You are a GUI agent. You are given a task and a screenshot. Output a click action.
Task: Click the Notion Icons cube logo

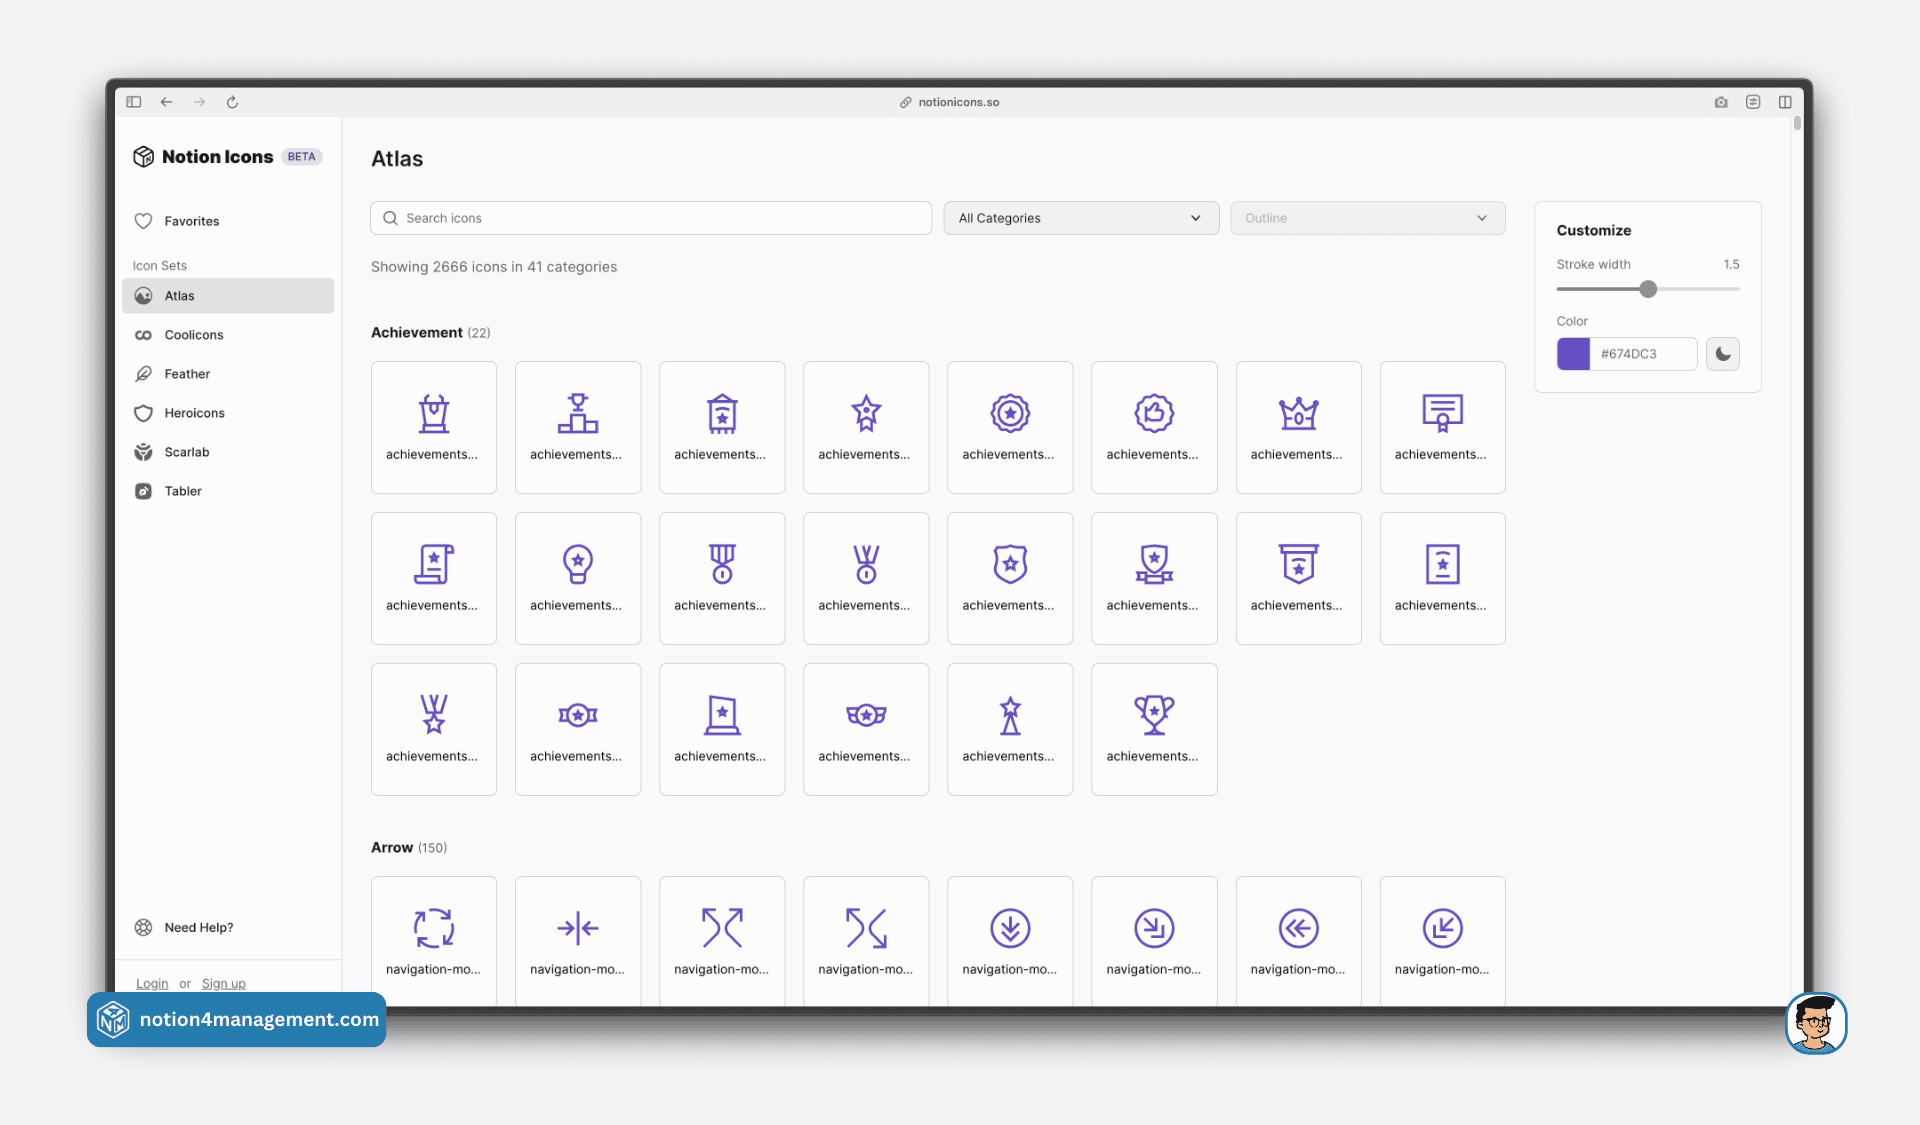144,157
